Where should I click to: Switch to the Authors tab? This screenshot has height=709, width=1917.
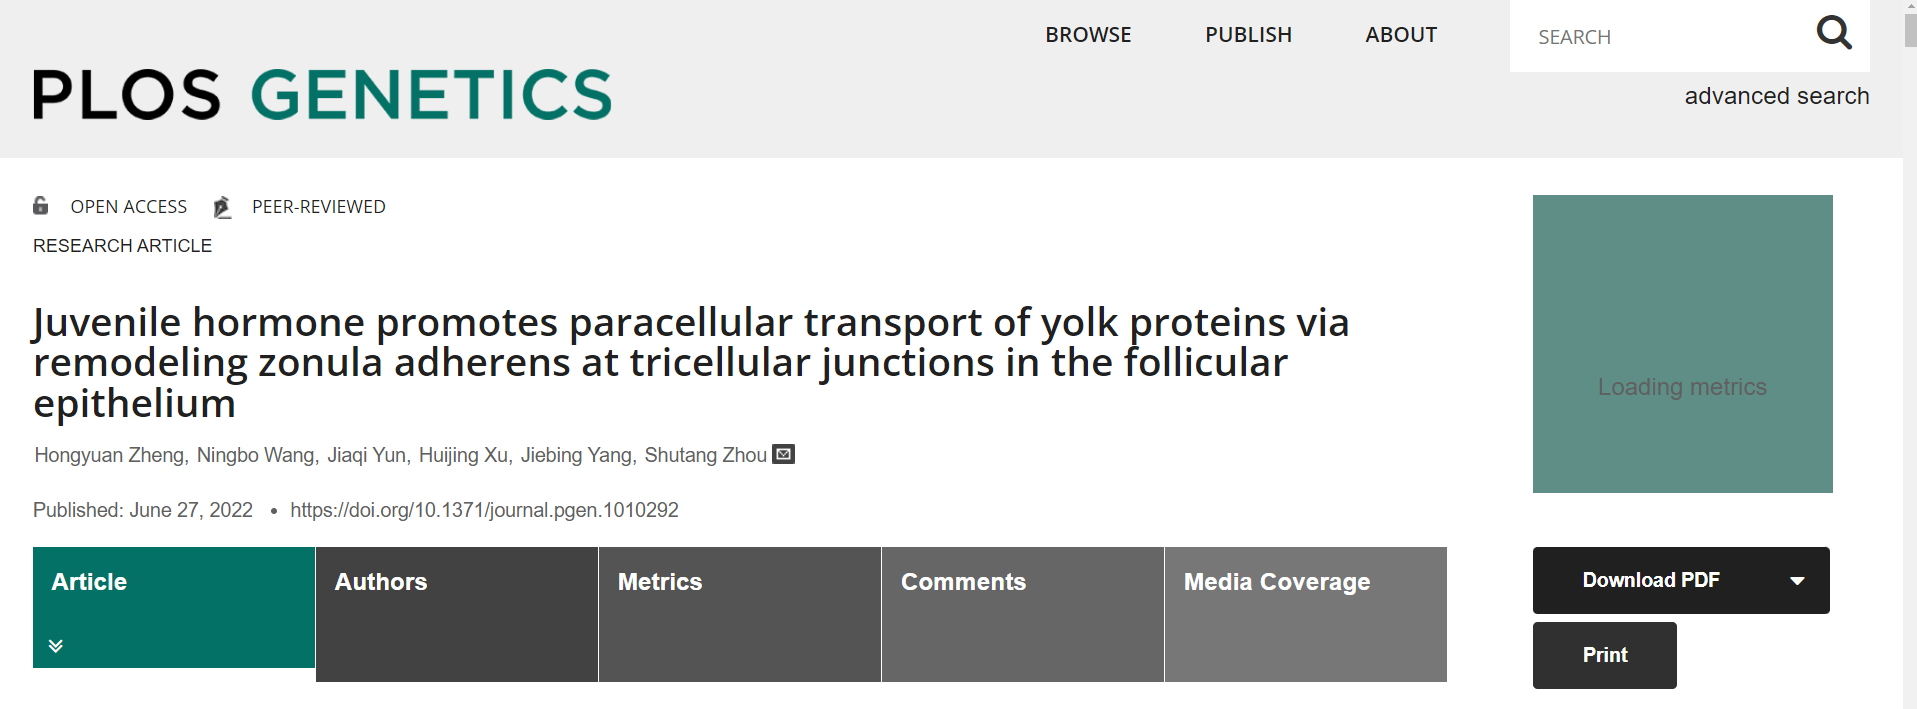[381, 581]
